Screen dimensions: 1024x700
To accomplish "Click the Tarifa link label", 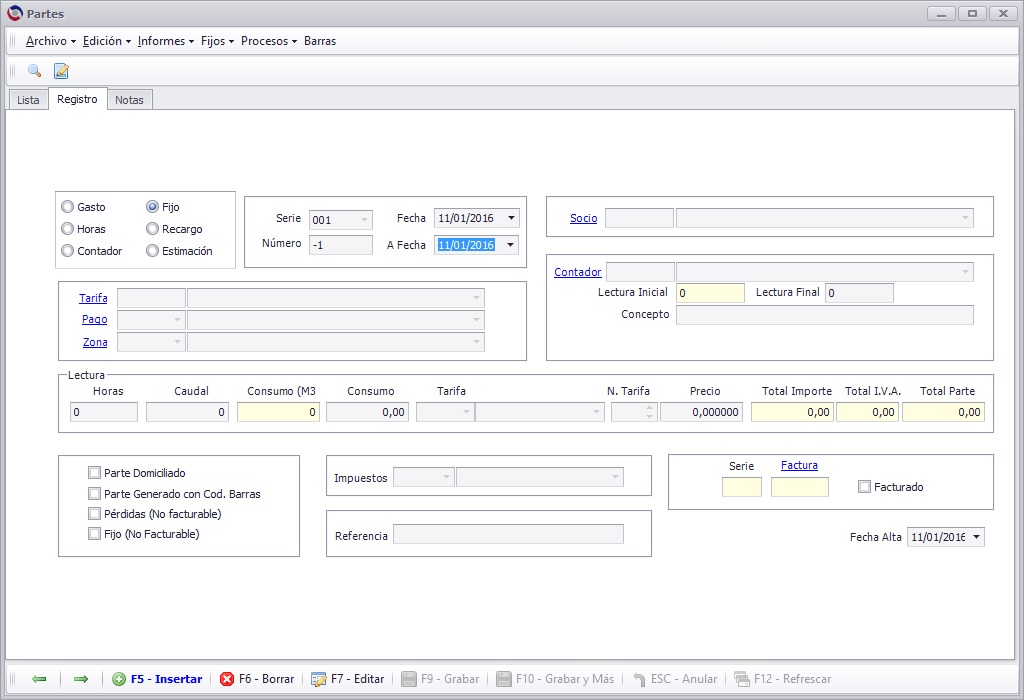I will click(x=93, y=298).
